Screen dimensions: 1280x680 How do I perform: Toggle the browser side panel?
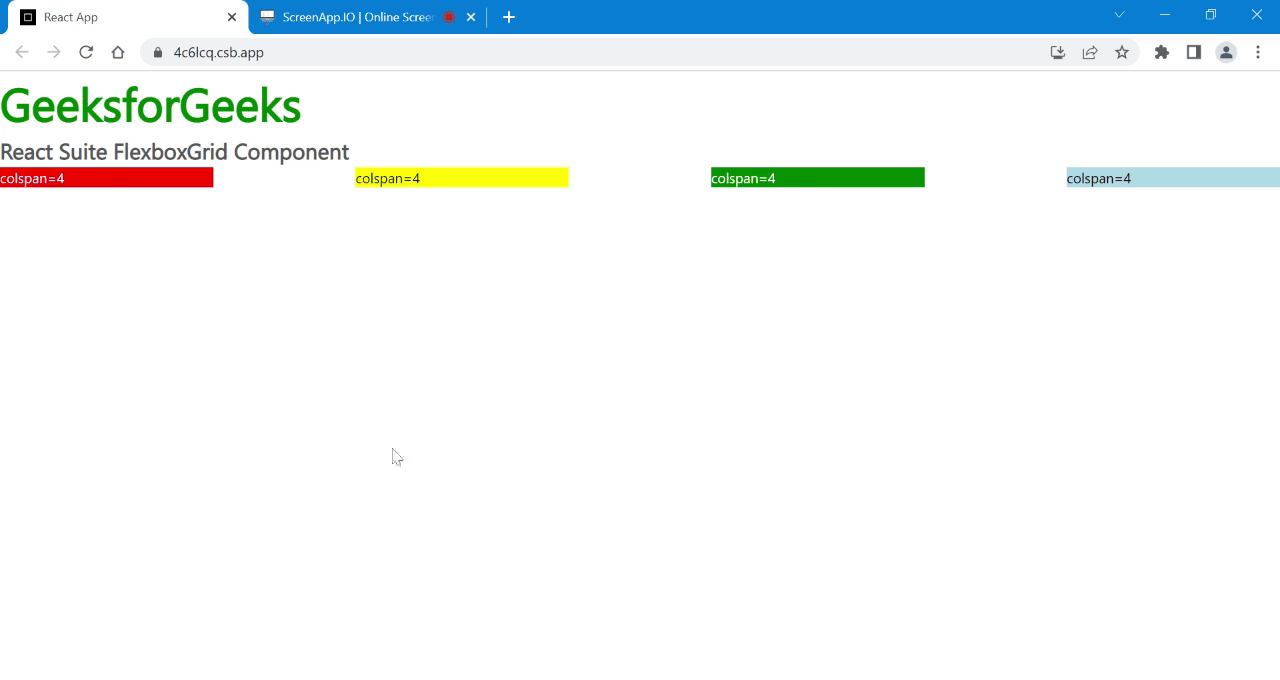[1194, 52]
